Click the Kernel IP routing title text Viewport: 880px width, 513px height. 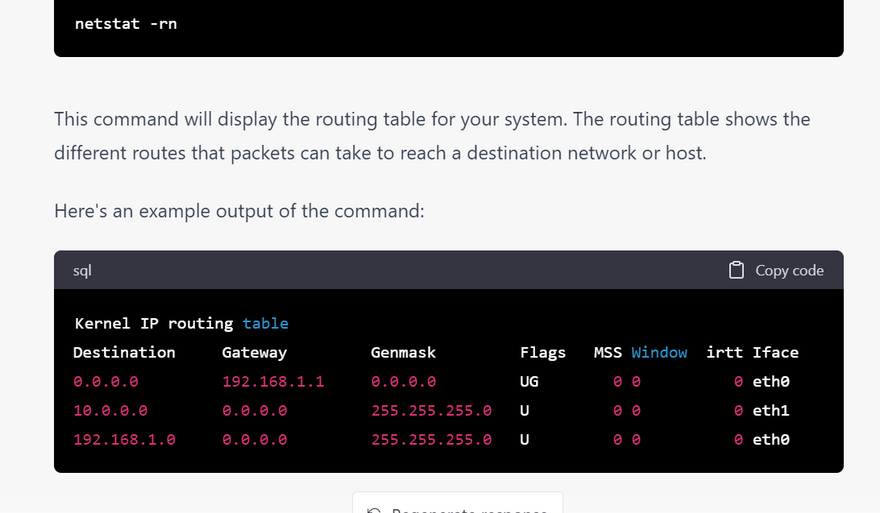(x=154, y=323)
